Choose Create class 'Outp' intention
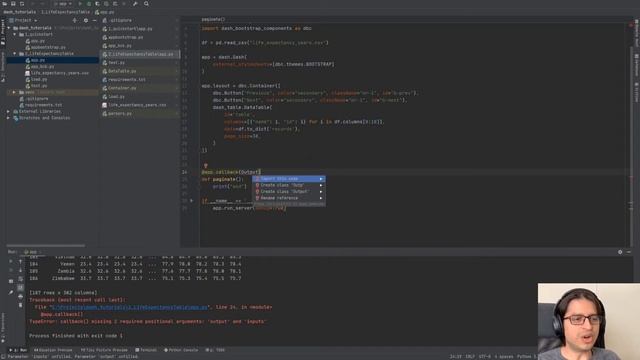This screenshot has width=640, height=360. point(289,185)
